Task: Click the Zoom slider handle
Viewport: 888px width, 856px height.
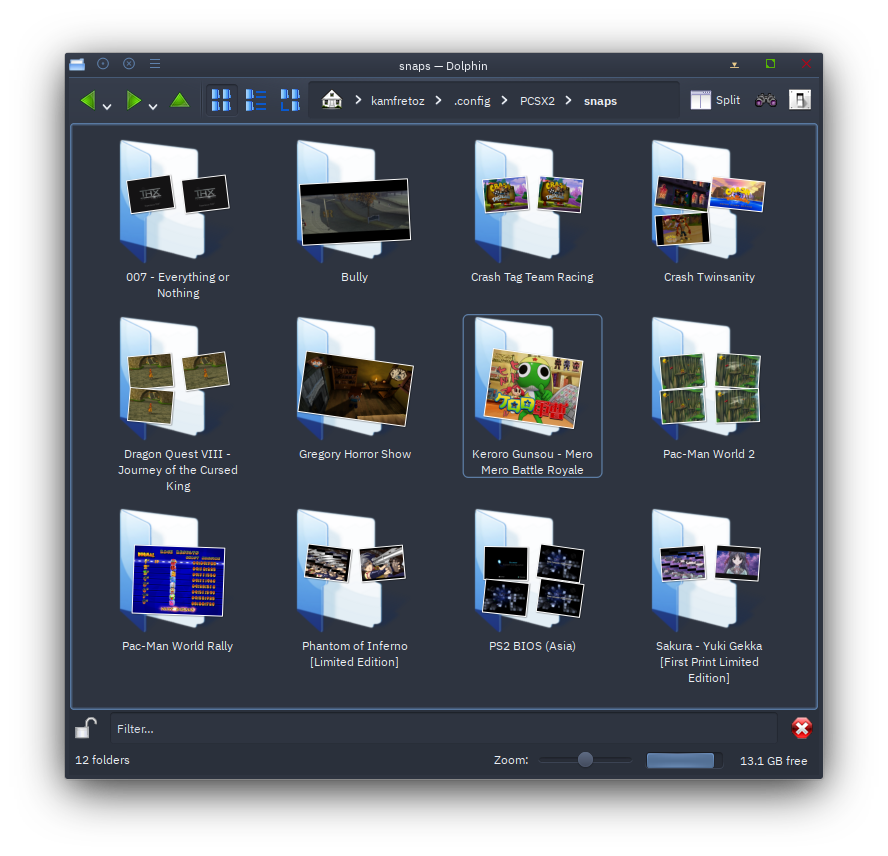Action: coord(585,760)
